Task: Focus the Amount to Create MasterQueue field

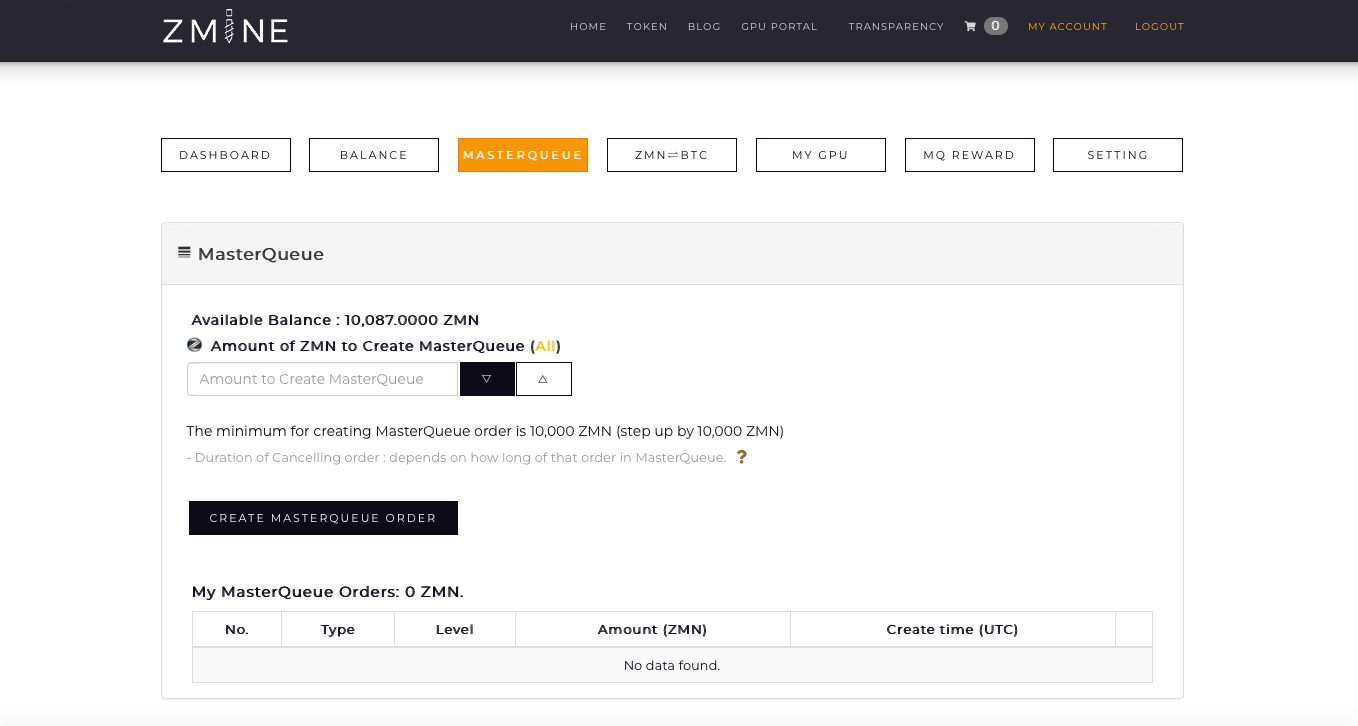Action: 322,379
